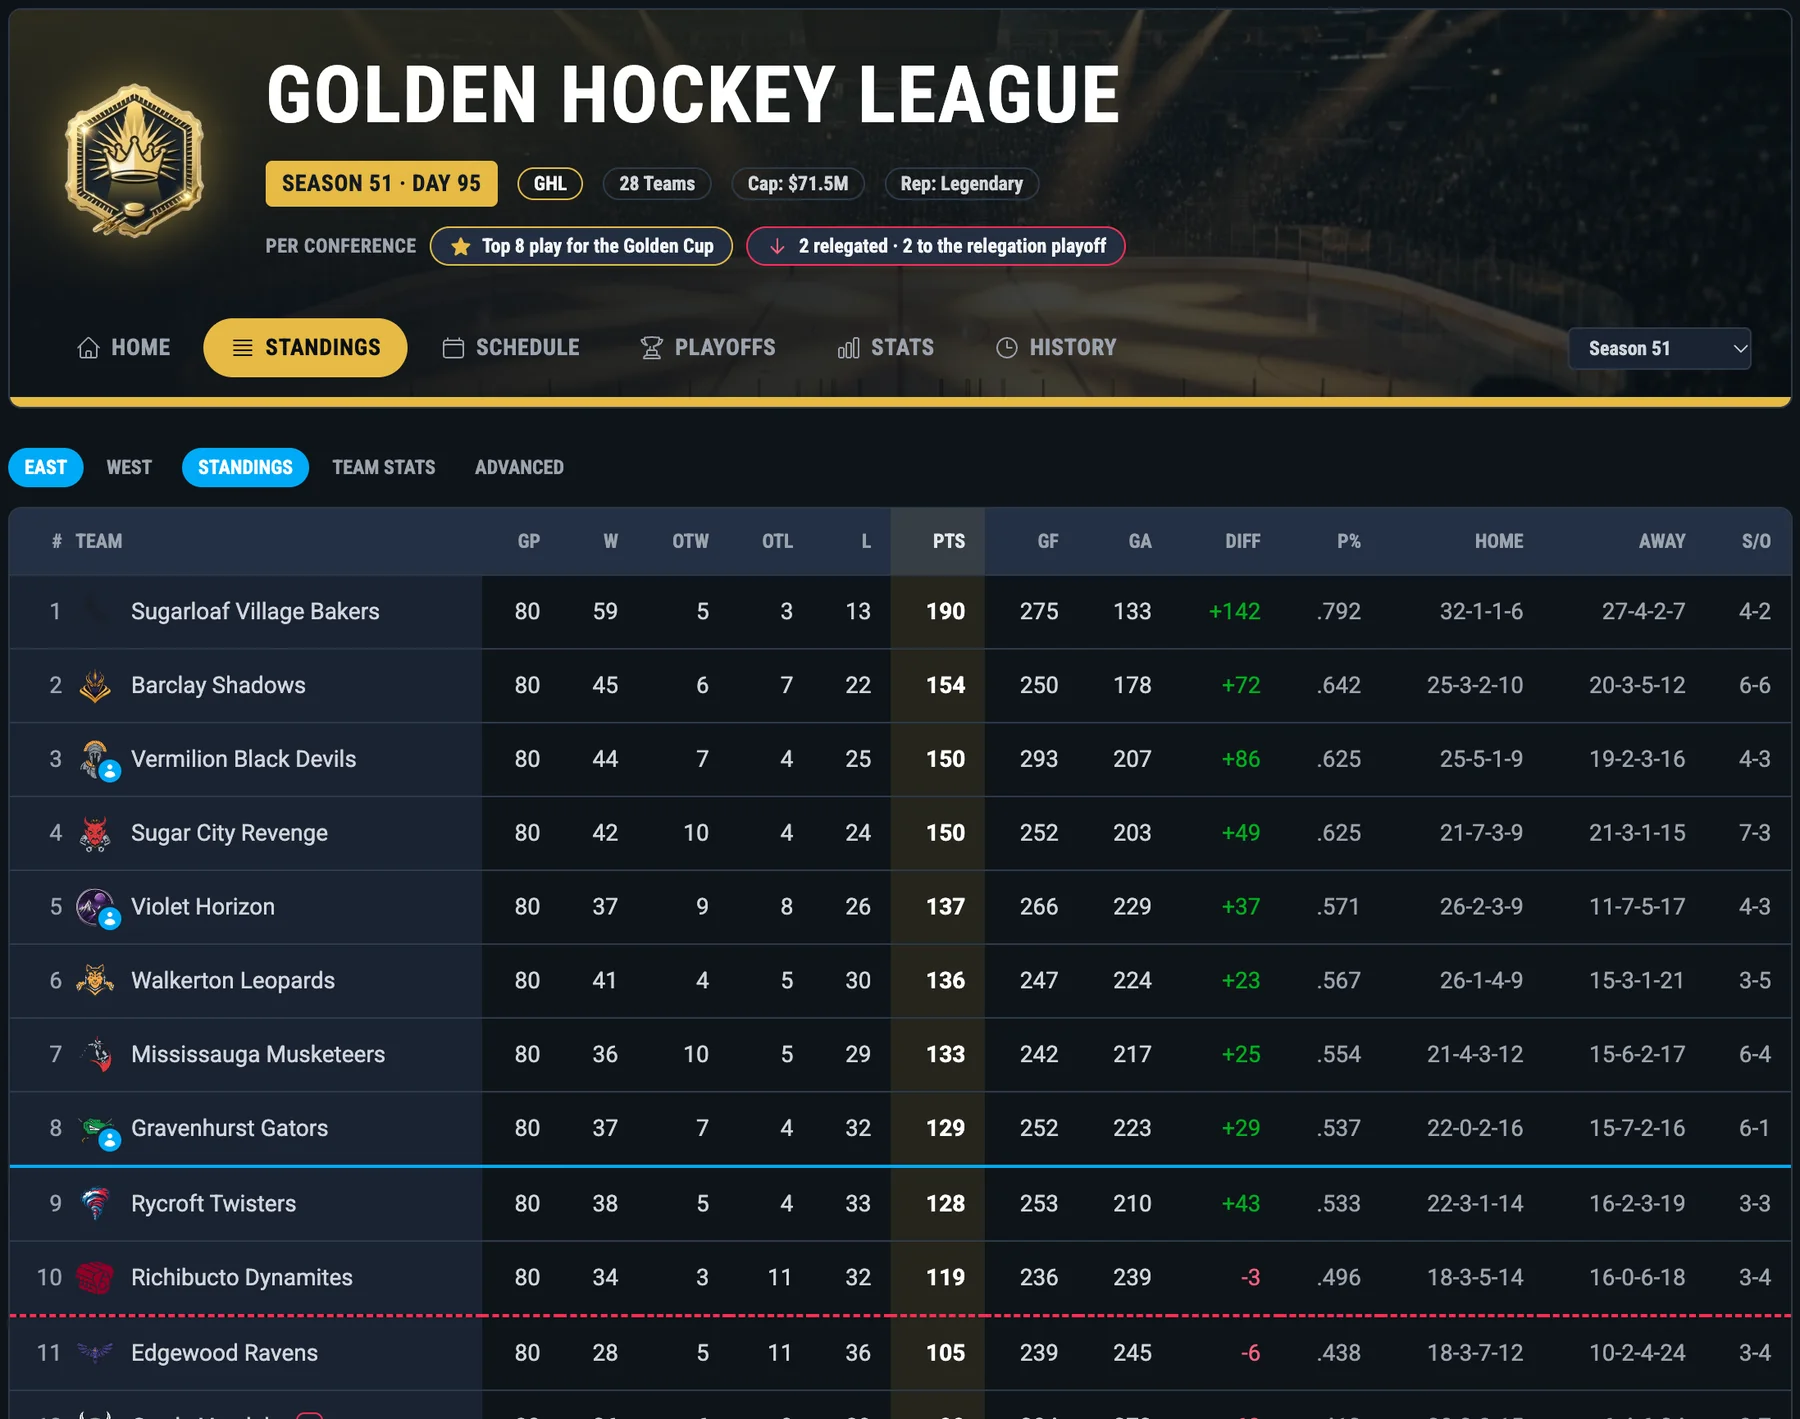1800x1419 pixels.
Task: Click the Rep: Legendary pill
Action: pos(961,184)
